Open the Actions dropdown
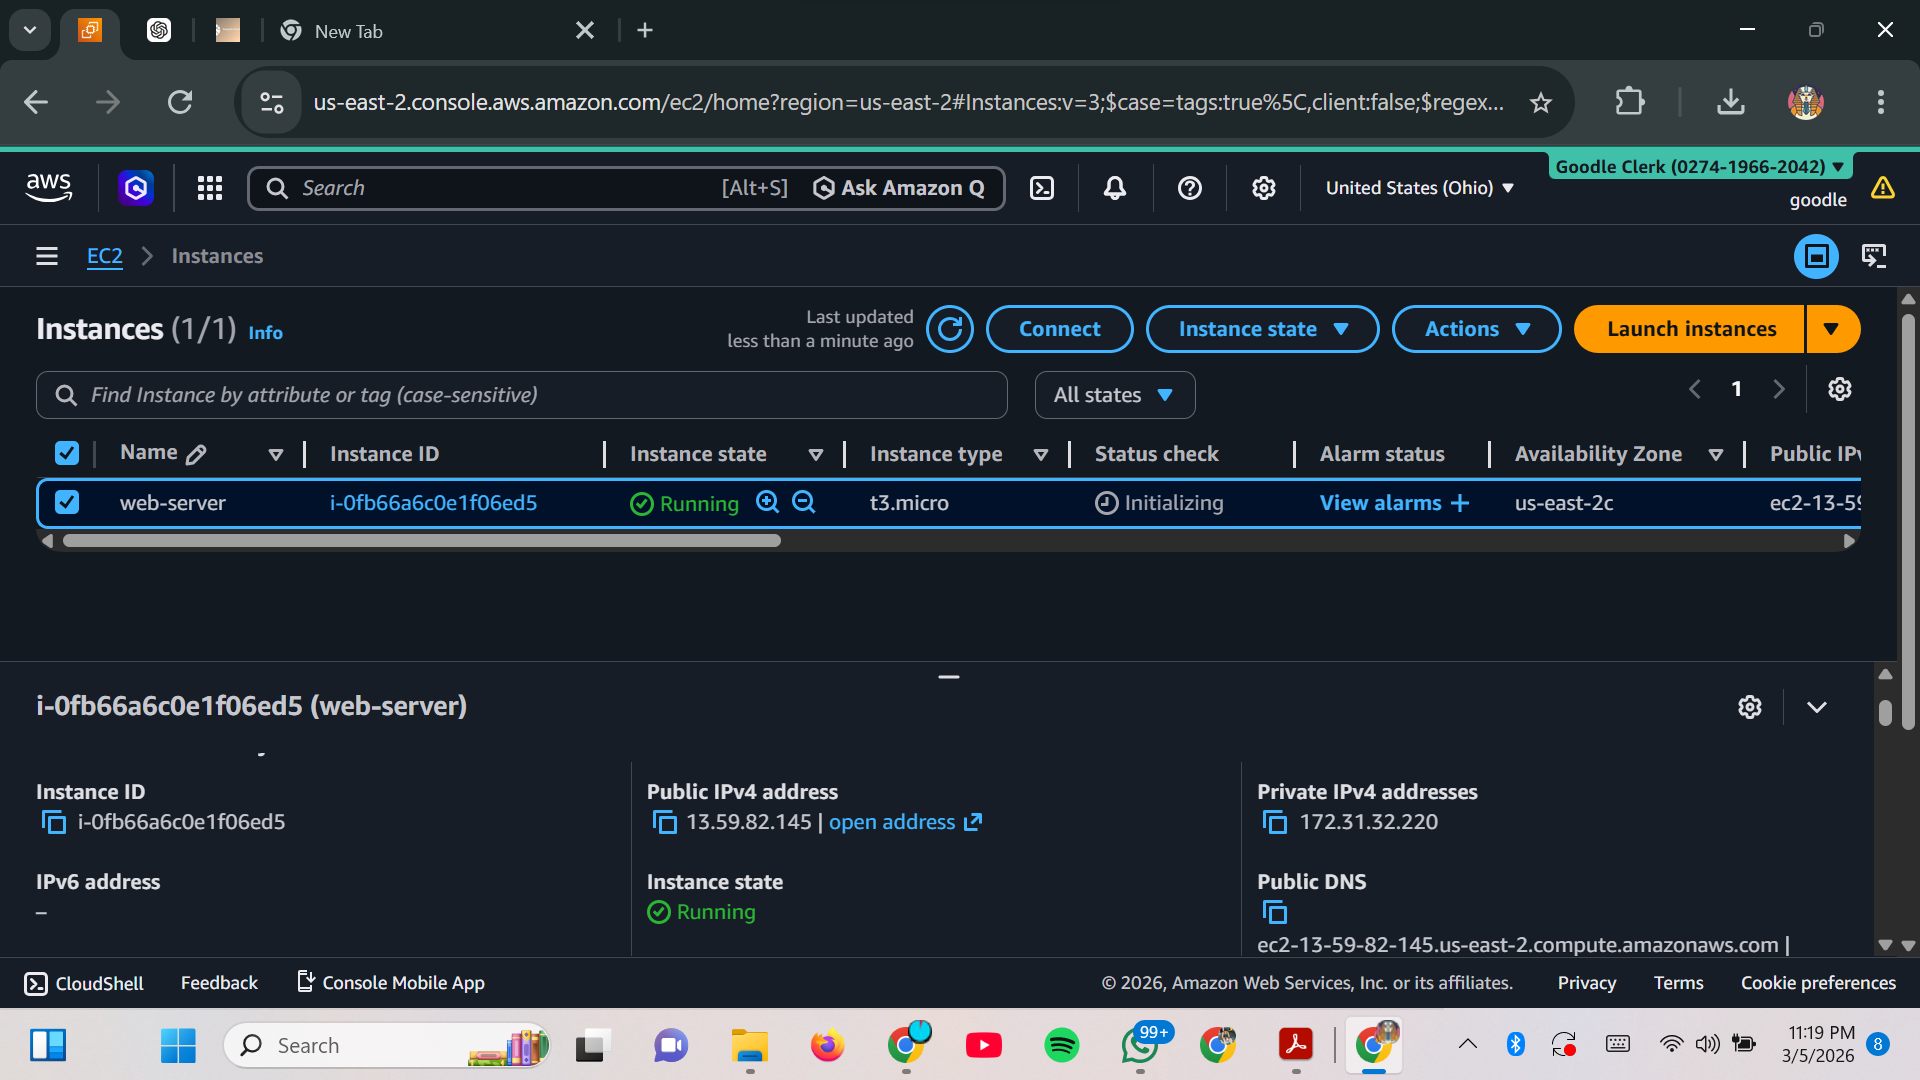 click(1476, 329)
